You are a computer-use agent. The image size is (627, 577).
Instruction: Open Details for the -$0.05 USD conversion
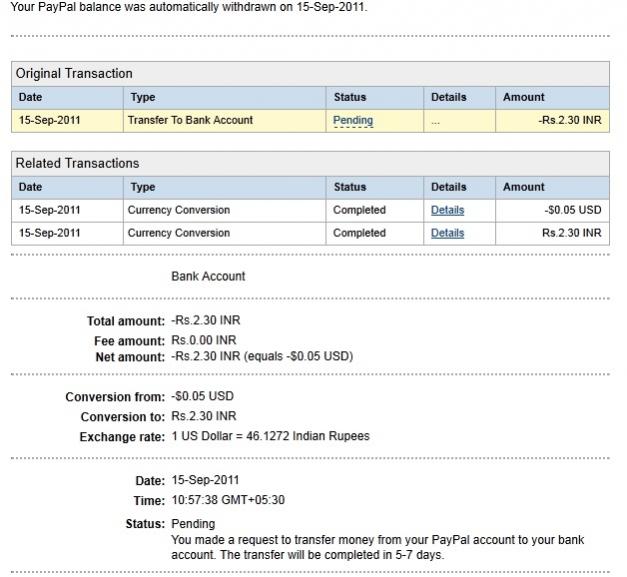447,210
